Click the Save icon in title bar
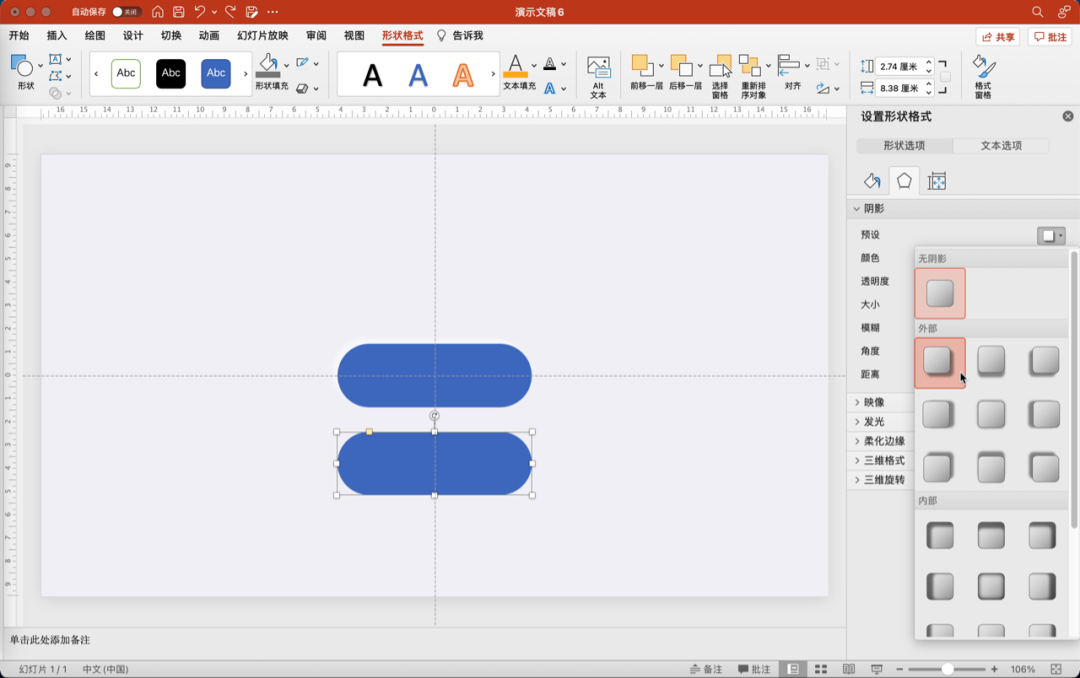 (178, 12)
